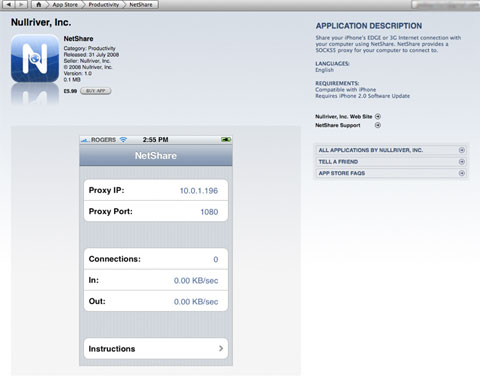Click the Version: 1.0 text
480x379 pixels.
pyautogui.click(x=78, y=73)
